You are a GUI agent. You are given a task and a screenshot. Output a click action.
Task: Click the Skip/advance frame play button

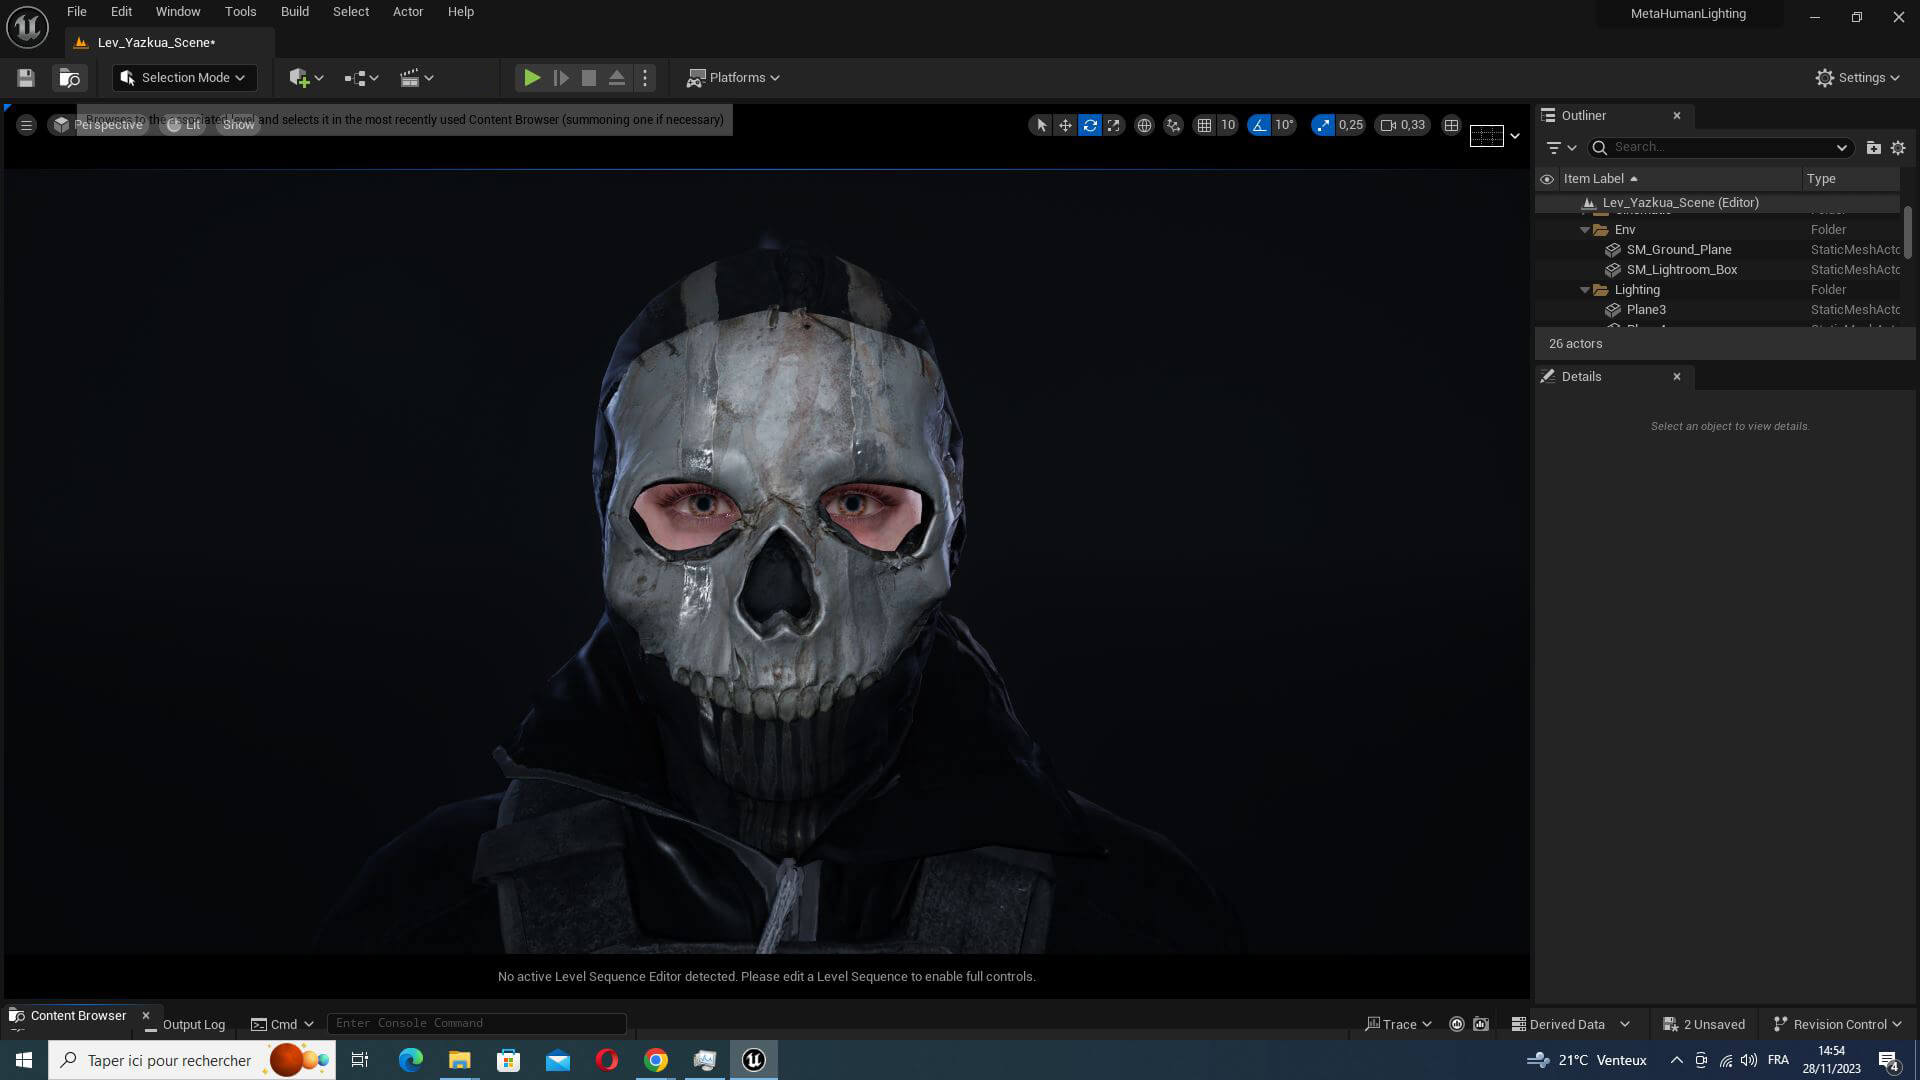click(x=561, y=78)
